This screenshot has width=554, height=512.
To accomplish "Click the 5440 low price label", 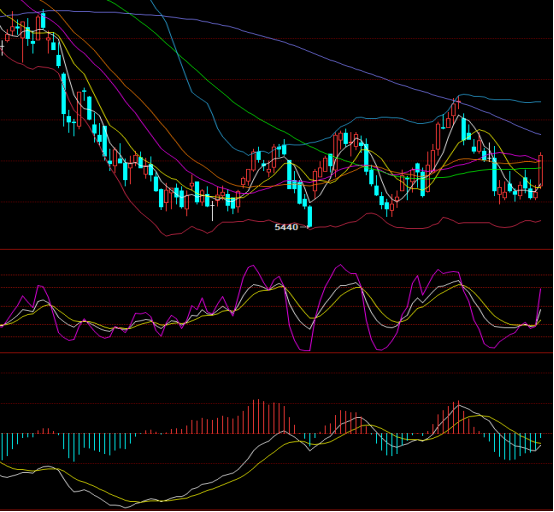I will pyautogui.click(x=286, y=227).
